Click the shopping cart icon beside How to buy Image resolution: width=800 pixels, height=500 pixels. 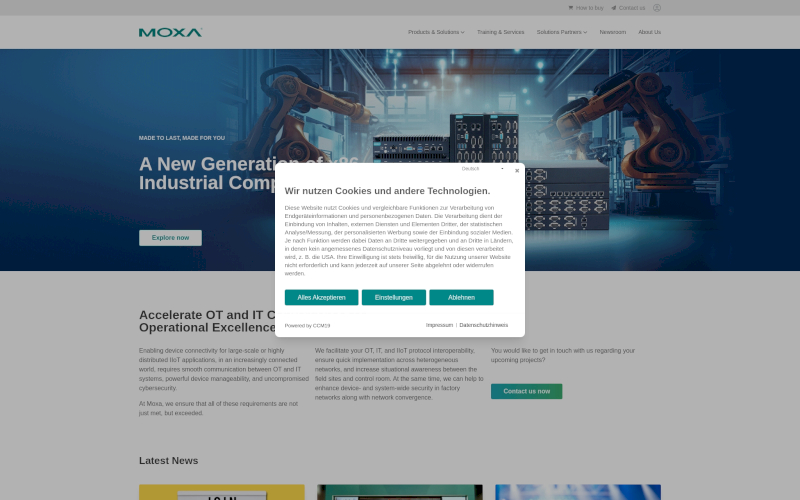571,8
